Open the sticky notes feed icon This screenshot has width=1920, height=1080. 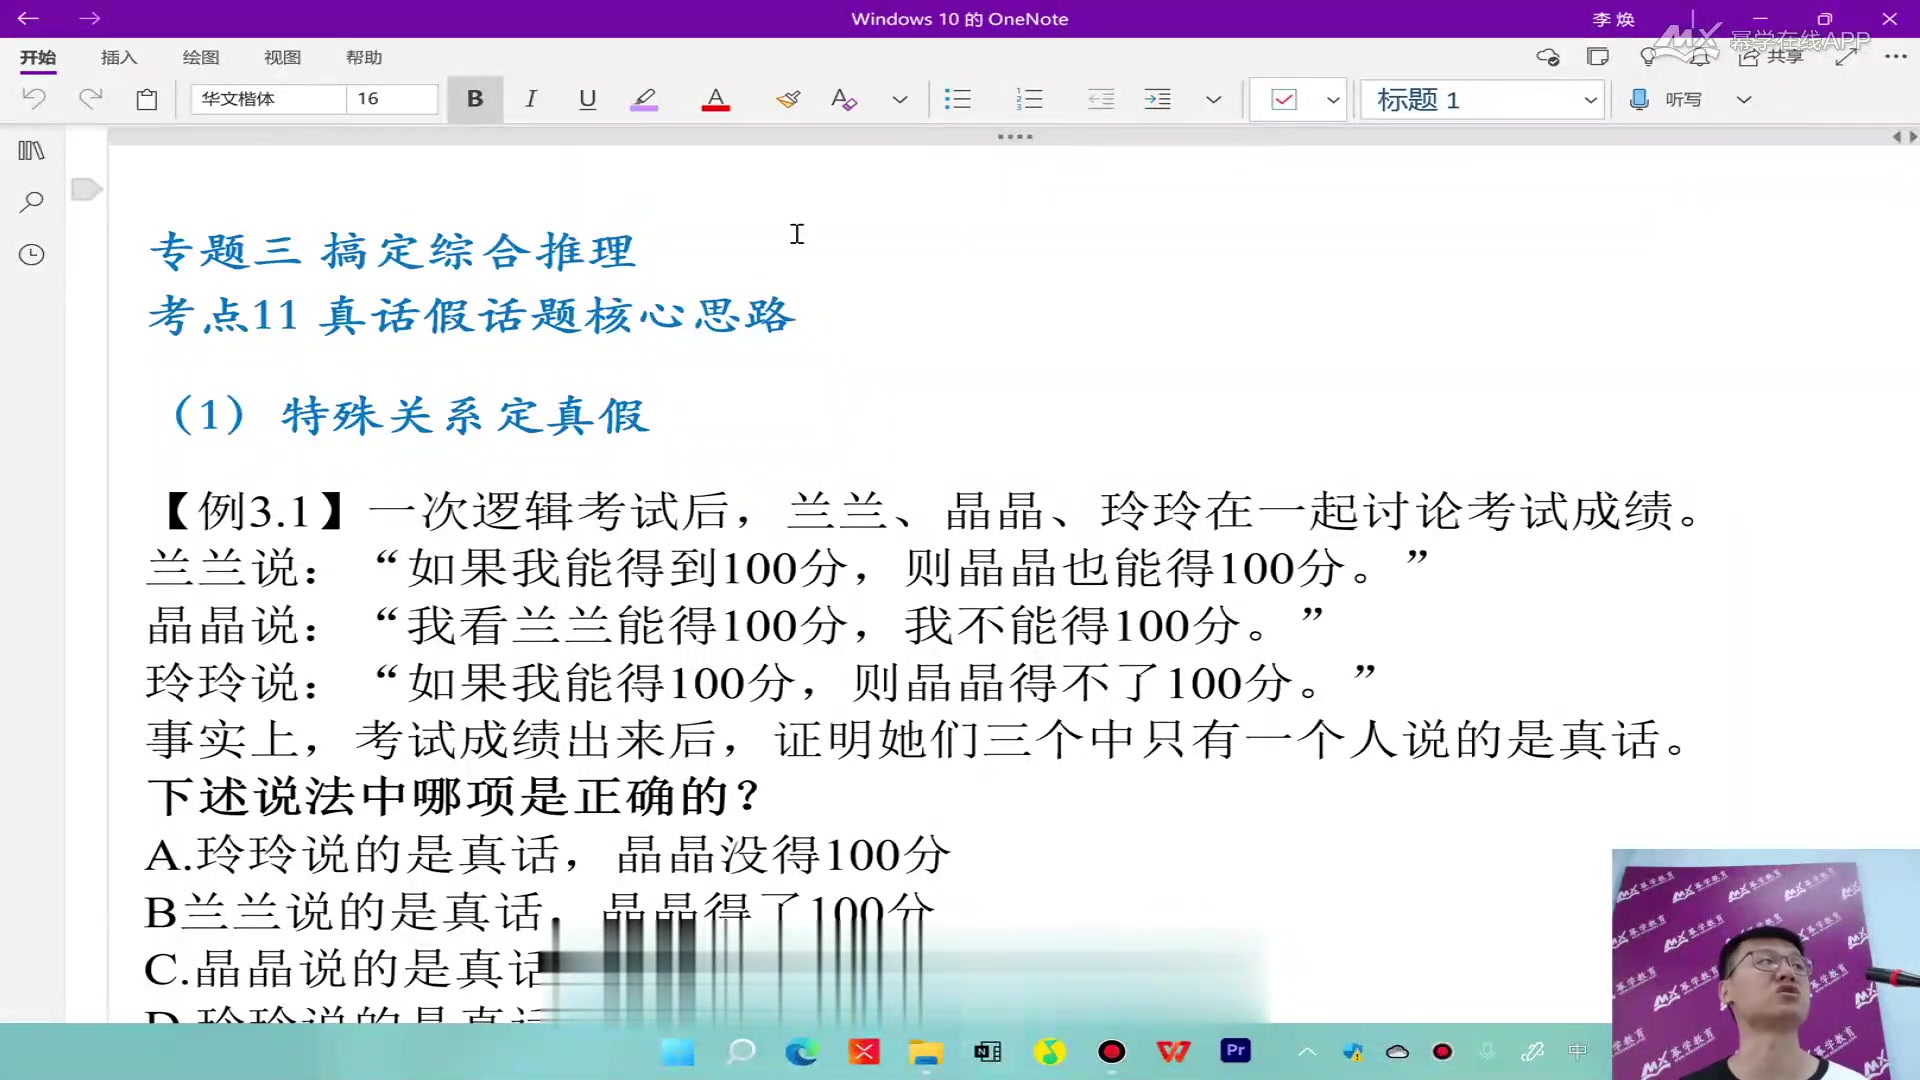1598,57
